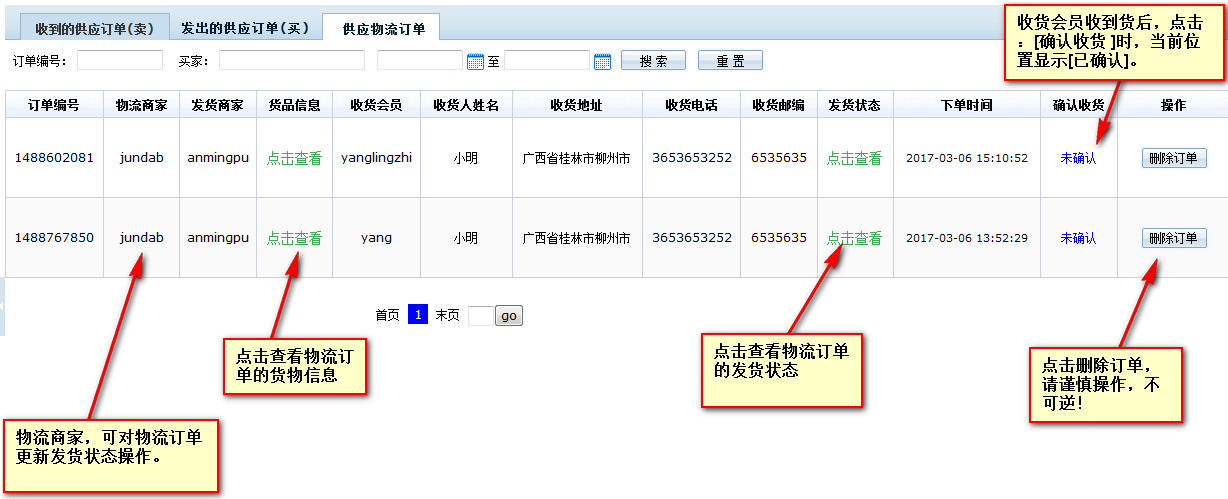Delete order 1488767850 with 删除订单
1228x499 pixels.
[x=1173, y=238]
